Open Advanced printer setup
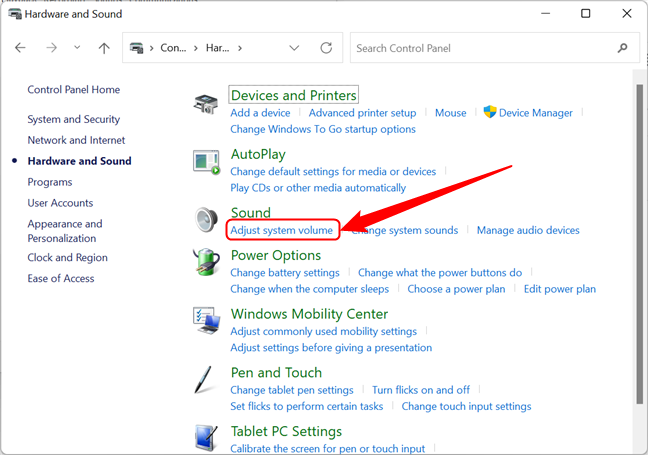 362,113
